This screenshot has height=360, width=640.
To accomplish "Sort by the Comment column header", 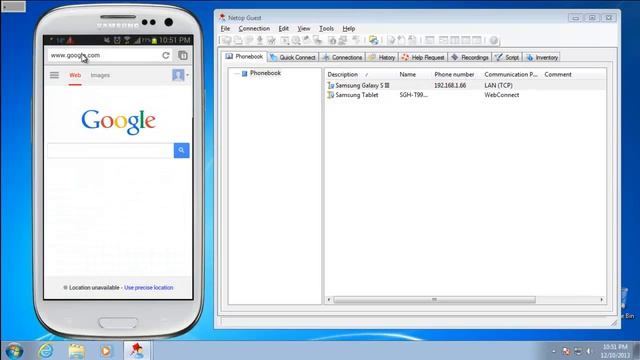I will pos(558,74).
